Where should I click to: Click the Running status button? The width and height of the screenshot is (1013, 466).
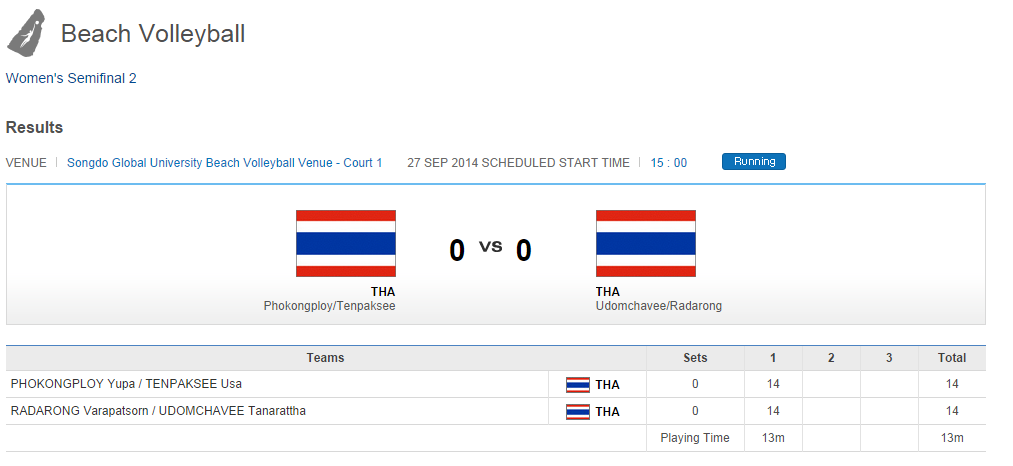pos(753,162)
